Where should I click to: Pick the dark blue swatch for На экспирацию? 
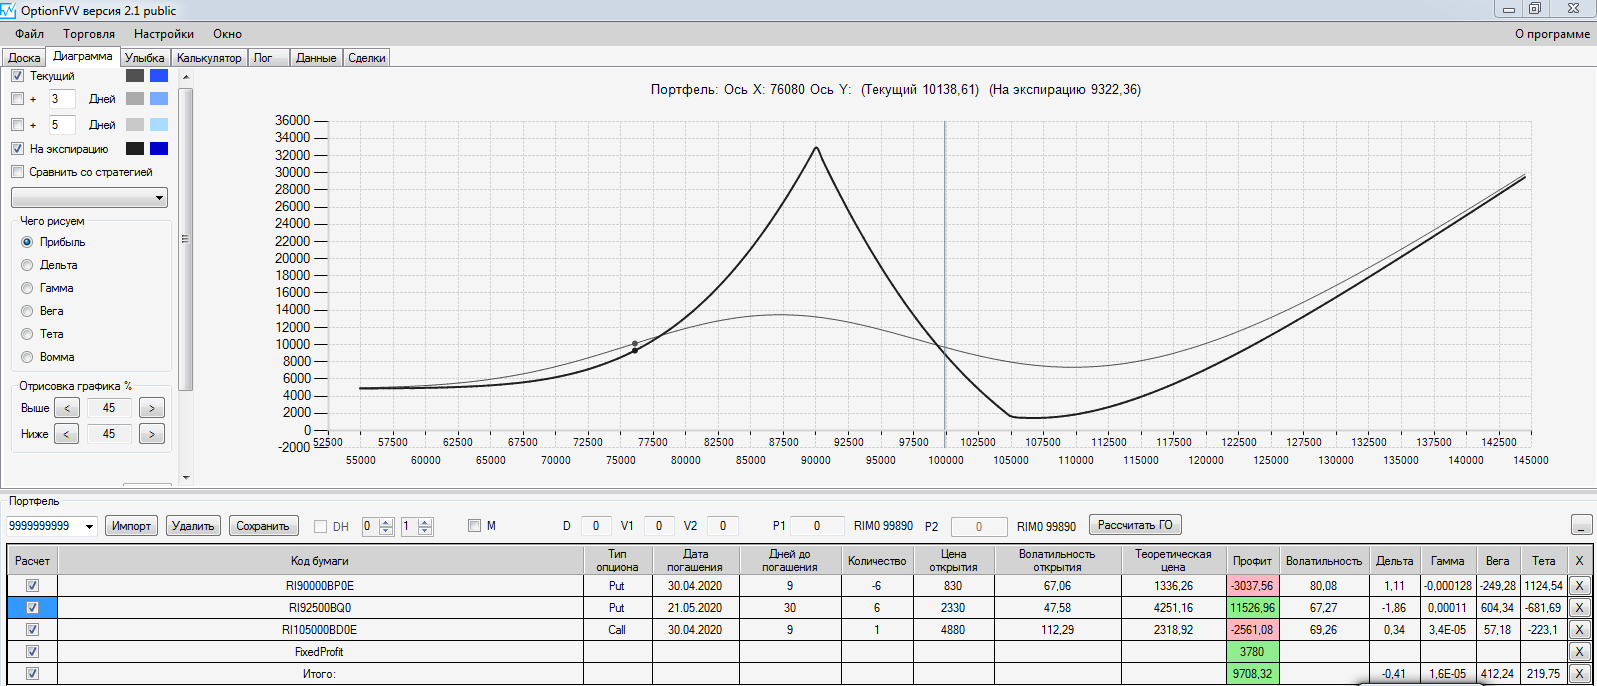click(159, 149)
